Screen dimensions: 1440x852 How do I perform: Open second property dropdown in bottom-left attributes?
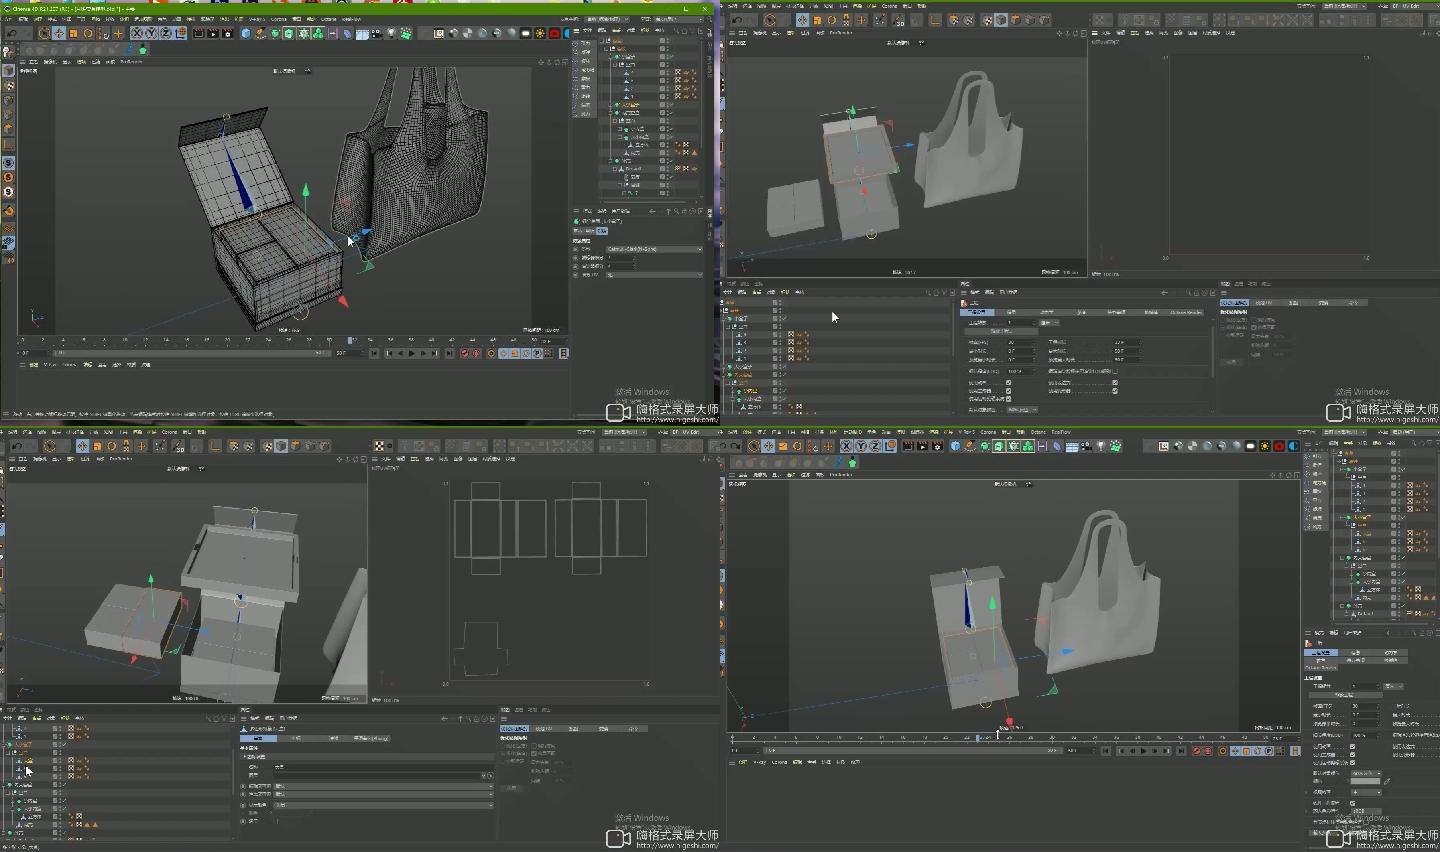[384, 794]
